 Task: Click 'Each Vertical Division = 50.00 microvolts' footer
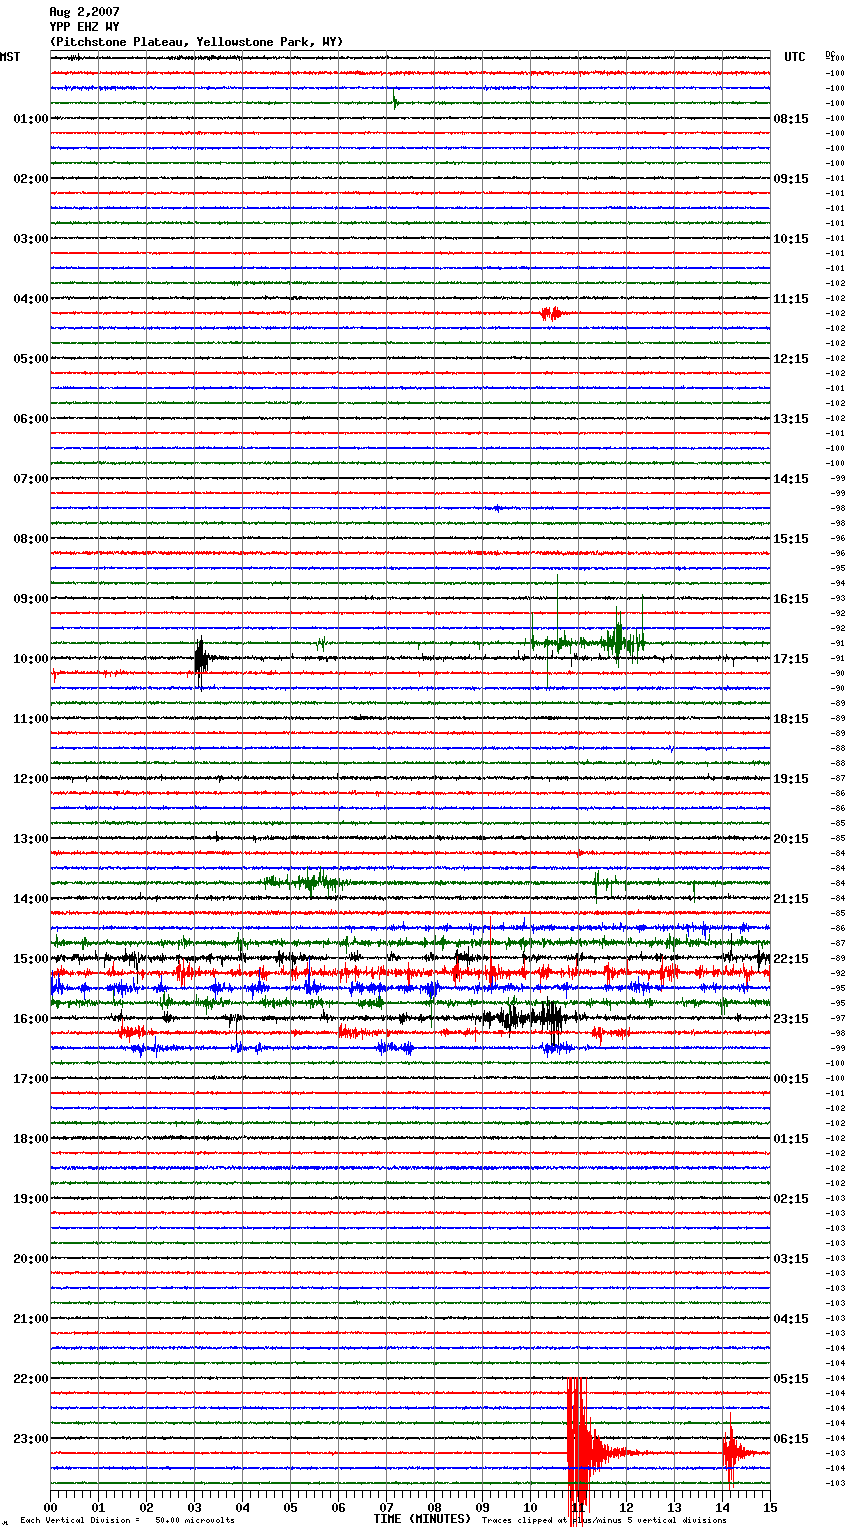(127, 1520)
